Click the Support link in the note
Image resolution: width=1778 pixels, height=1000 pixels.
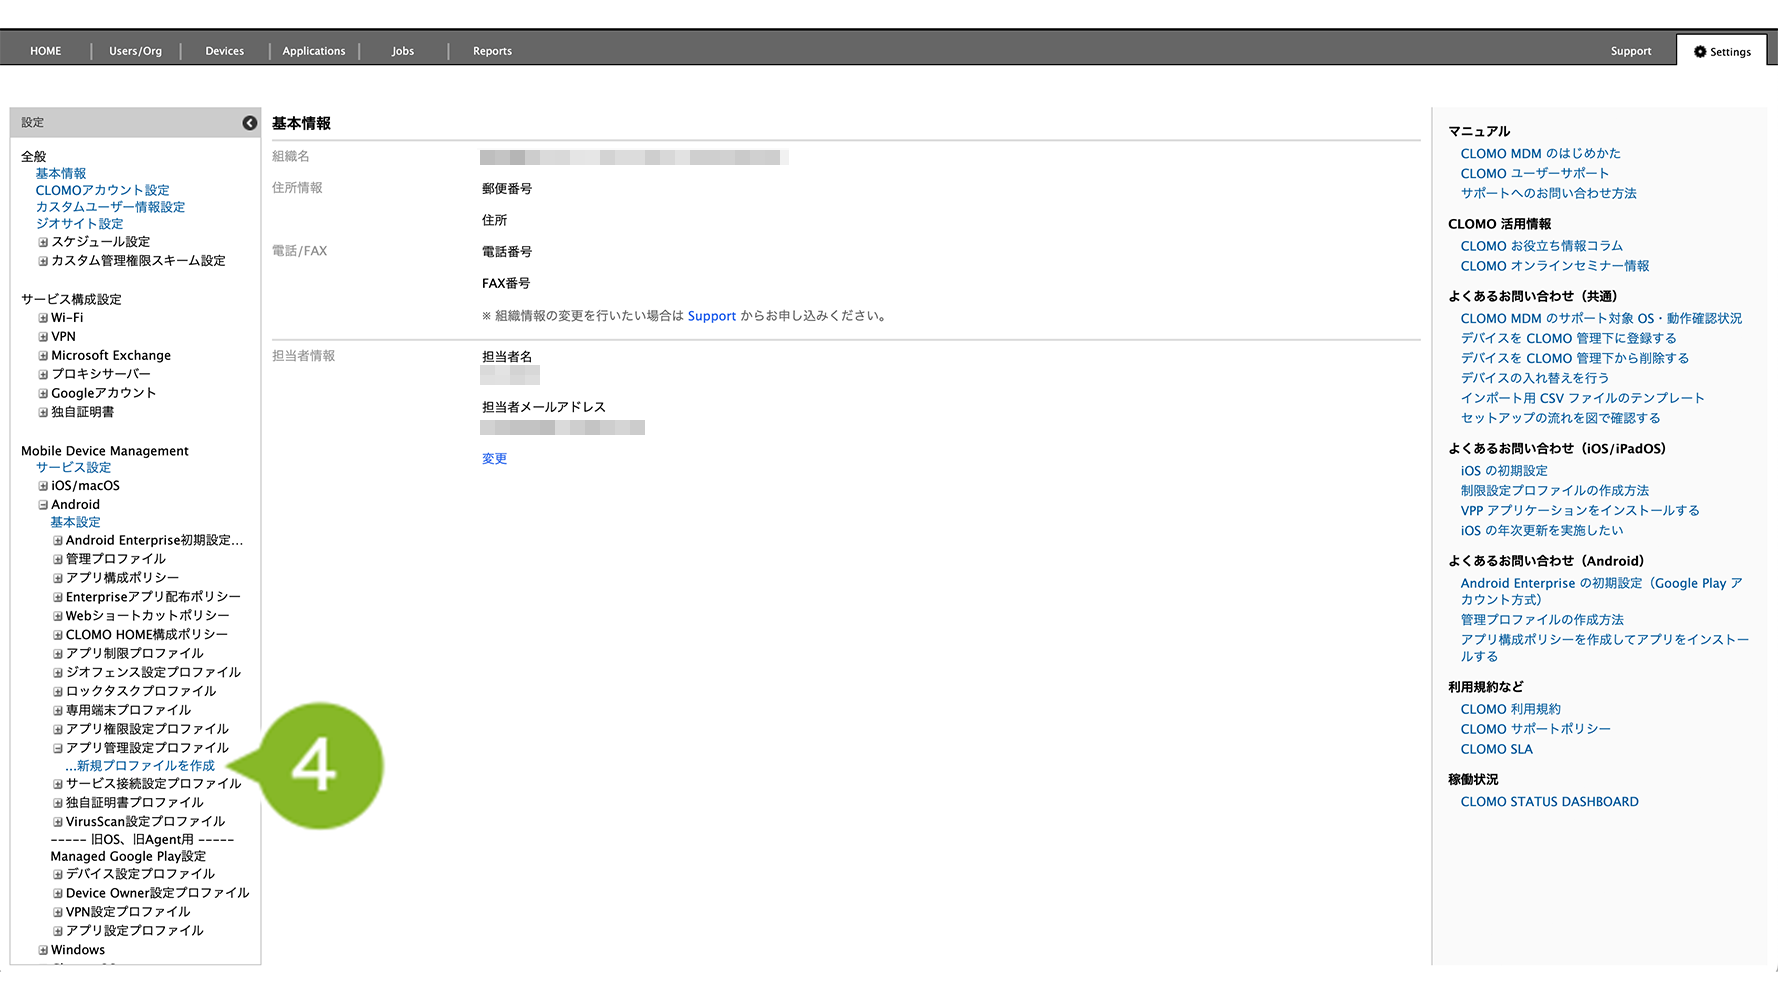pyautogui.click(x=712, y=316)
